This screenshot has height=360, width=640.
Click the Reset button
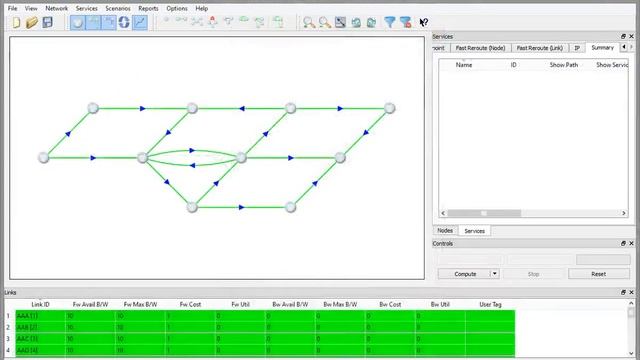pos(599,274)
